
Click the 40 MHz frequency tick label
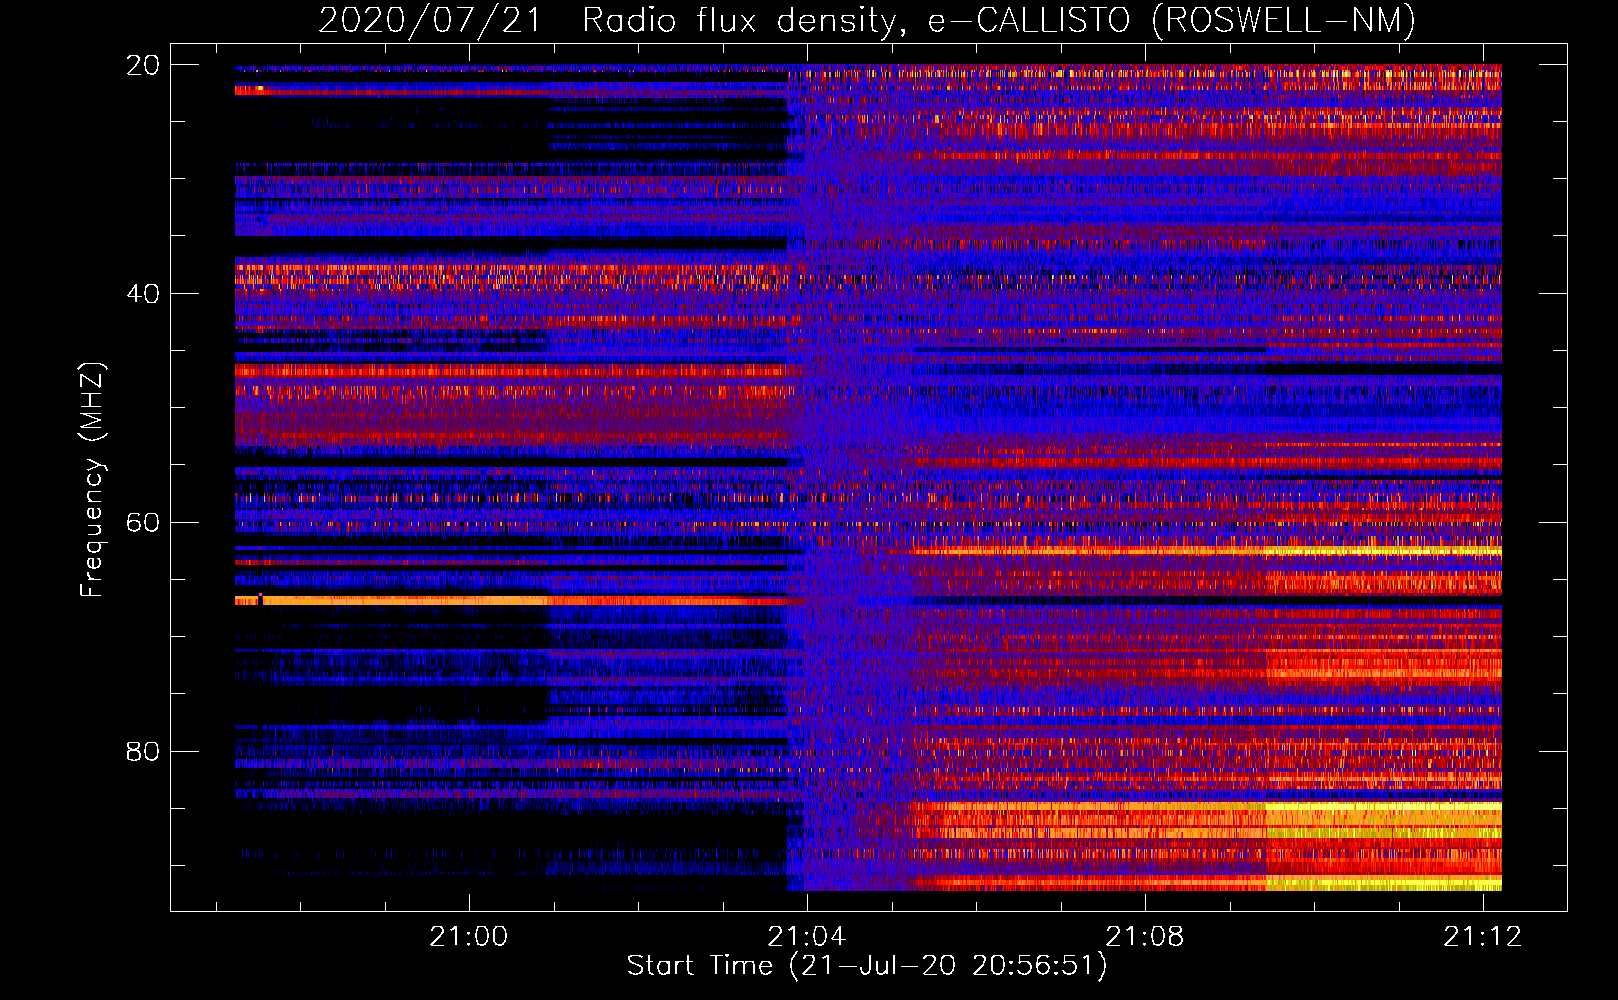point(142,294)
